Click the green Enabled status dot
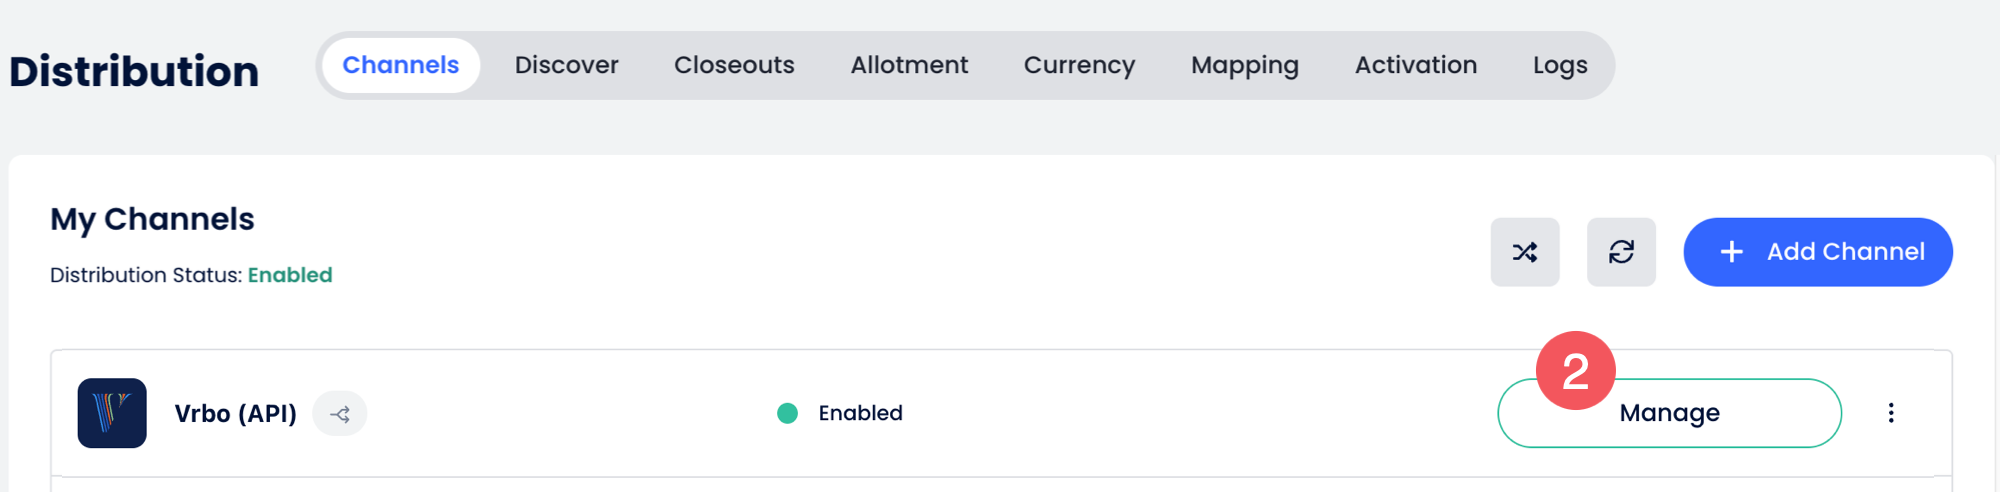The width and height of the screenshot is (2000, 492). coord(787,413)
